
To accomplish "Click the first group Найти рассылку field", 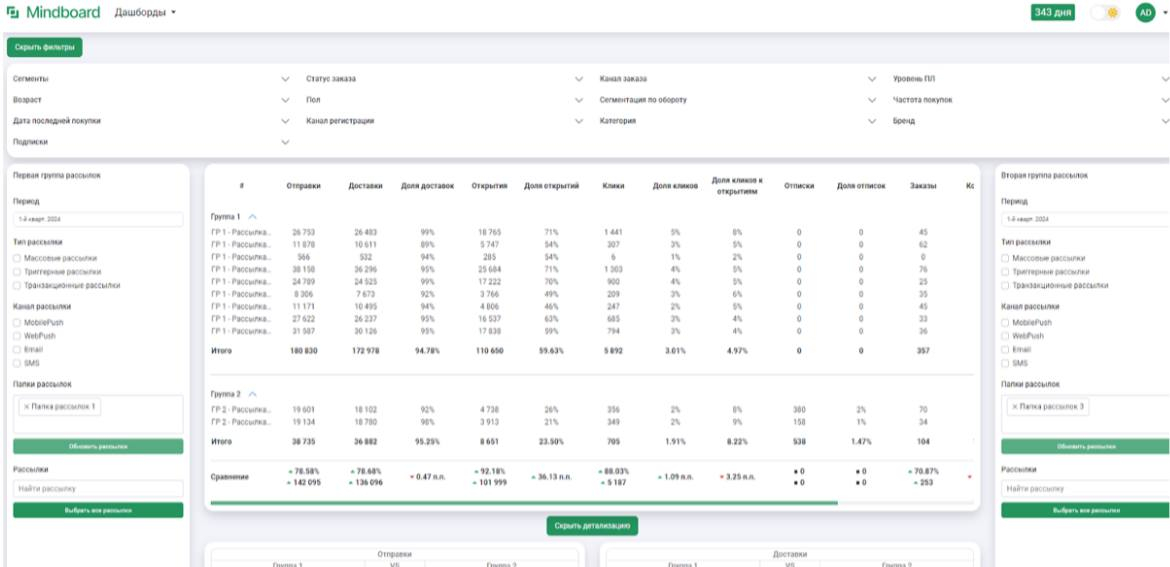I will [x=98, y=489].
